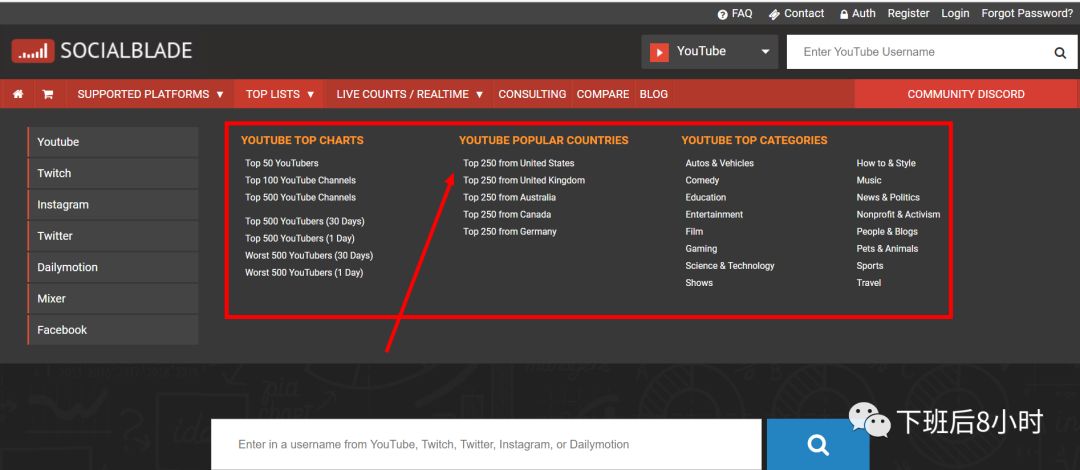
Task: Open the shopping cart icon
Action: 47,94
